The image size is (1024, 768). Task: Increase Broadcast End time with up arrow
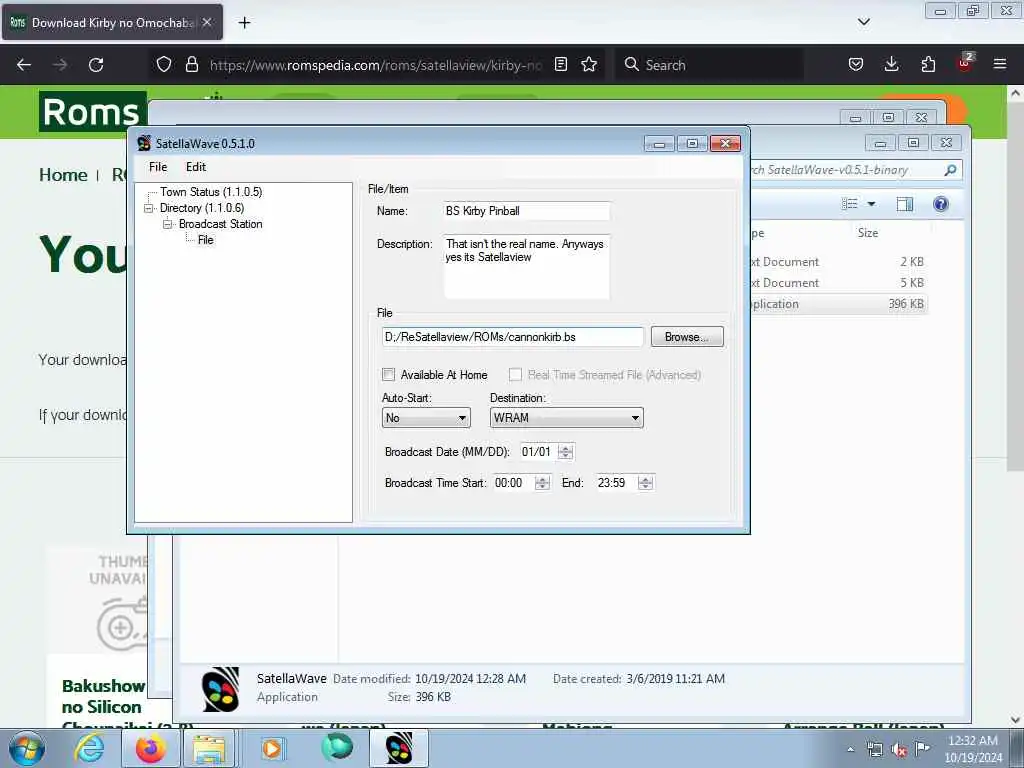[645, 479]
